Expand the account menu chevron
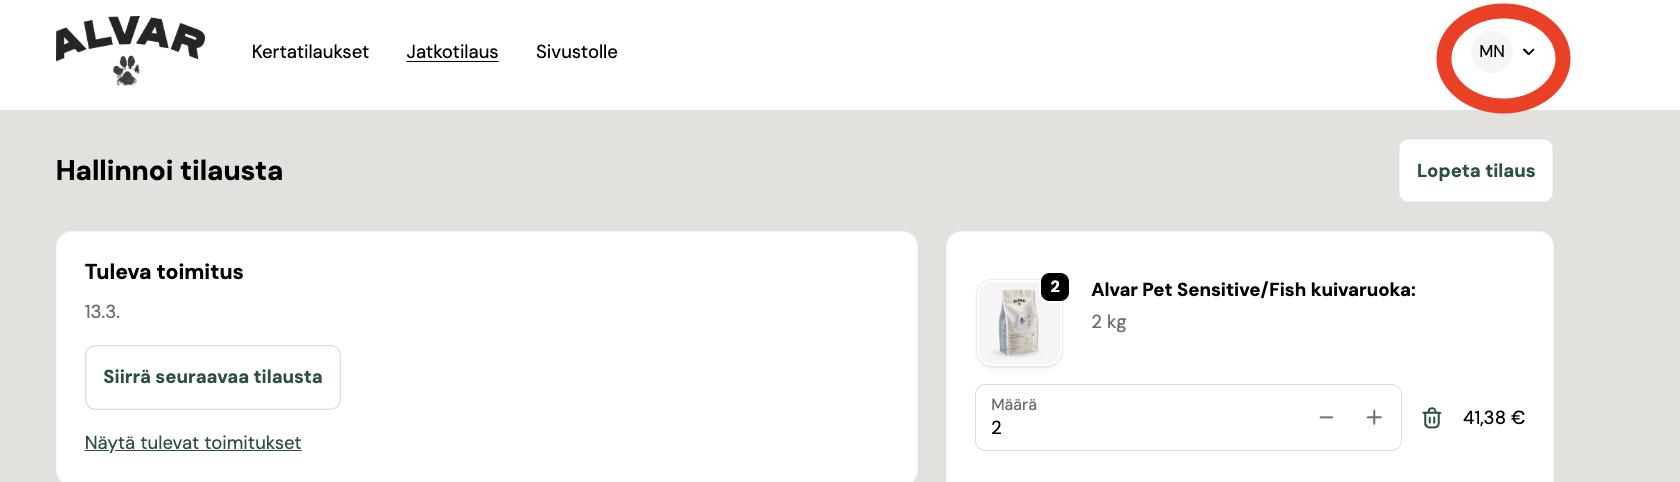1680x482 pixels. tap(1528, 52)
